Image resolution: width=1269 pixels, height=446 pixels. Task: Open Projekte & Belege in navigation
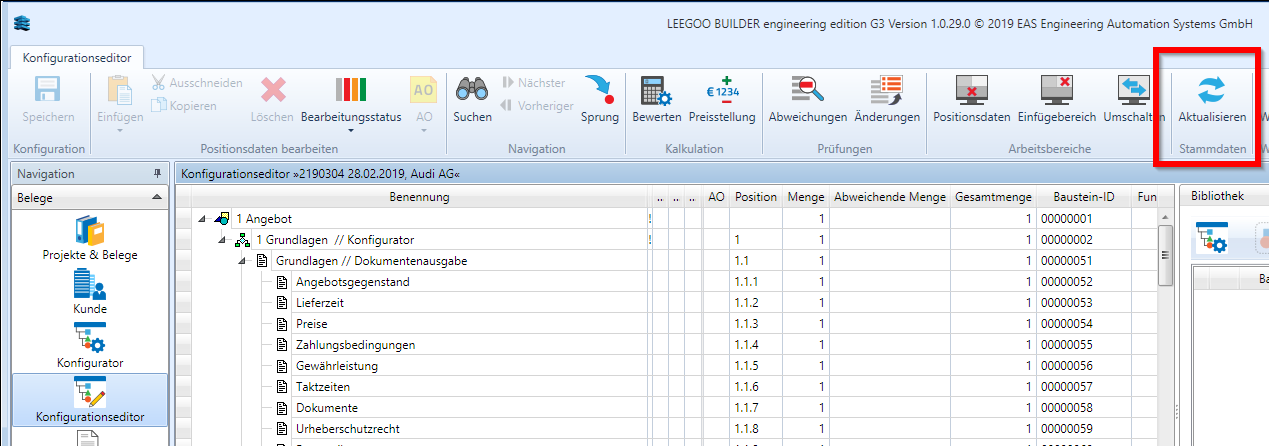coord(90,237)
